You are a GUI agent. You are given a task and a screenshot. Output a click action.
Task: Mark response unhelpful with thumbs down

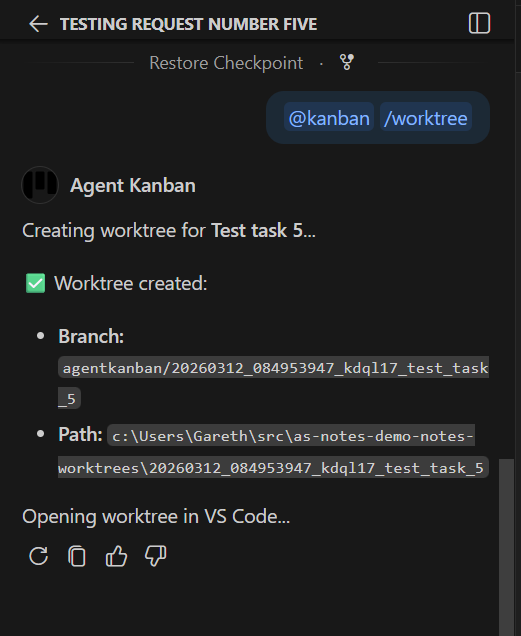155,556
